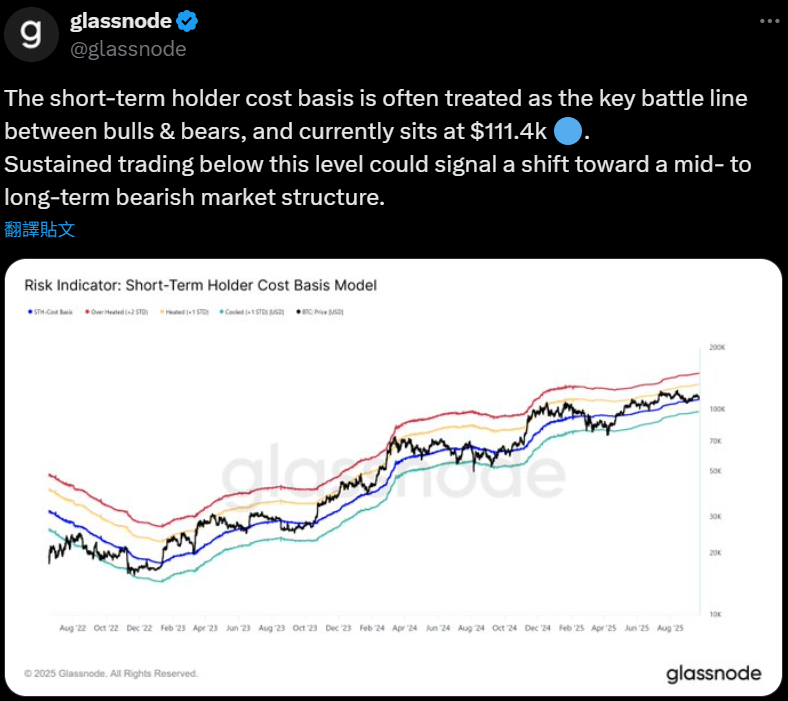Viewport: 788px width, 701px height.
Task: Click the glassnode watermark in chart center
Action: pos(393,472)
